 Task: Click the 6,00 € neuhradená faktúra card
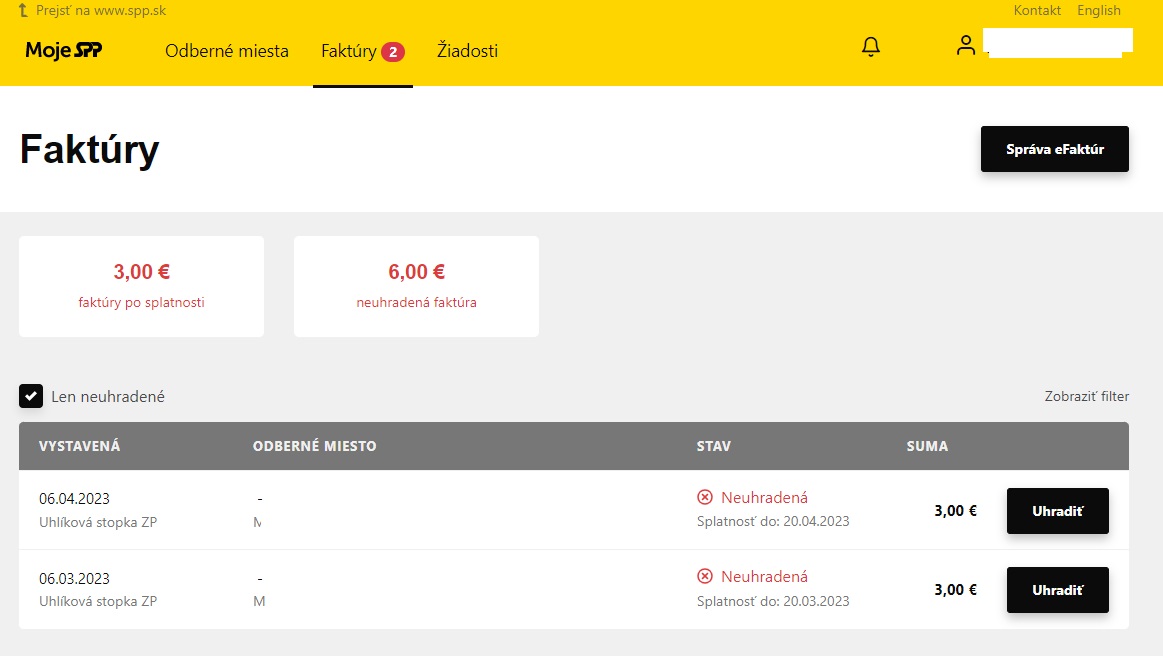[416, 286]
